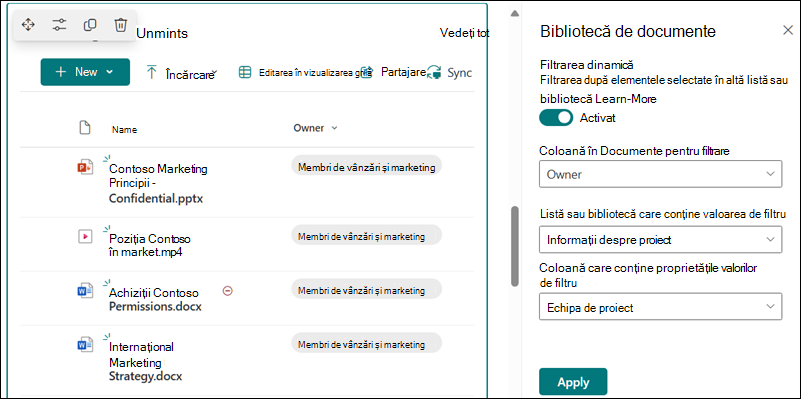Open the Owner column dropdown in the pane
The height and width of the screenshot is (399, 801).
coord(661,174)
